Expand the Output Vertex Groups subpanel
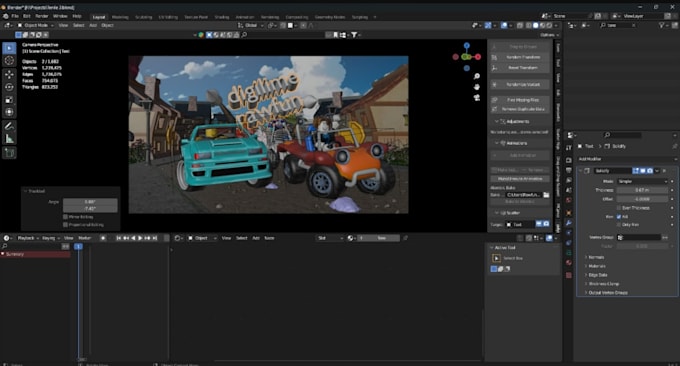The image size is (680, 366). pyautogui.click(x=608, y=293)
